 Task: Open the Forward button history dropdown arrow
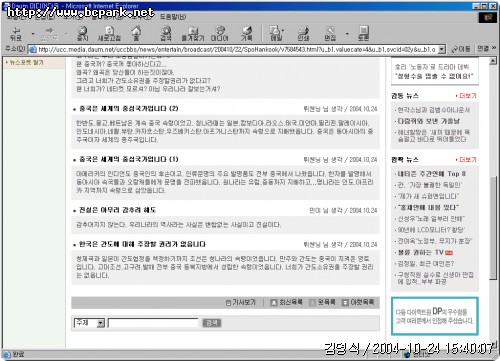(66, 34)
